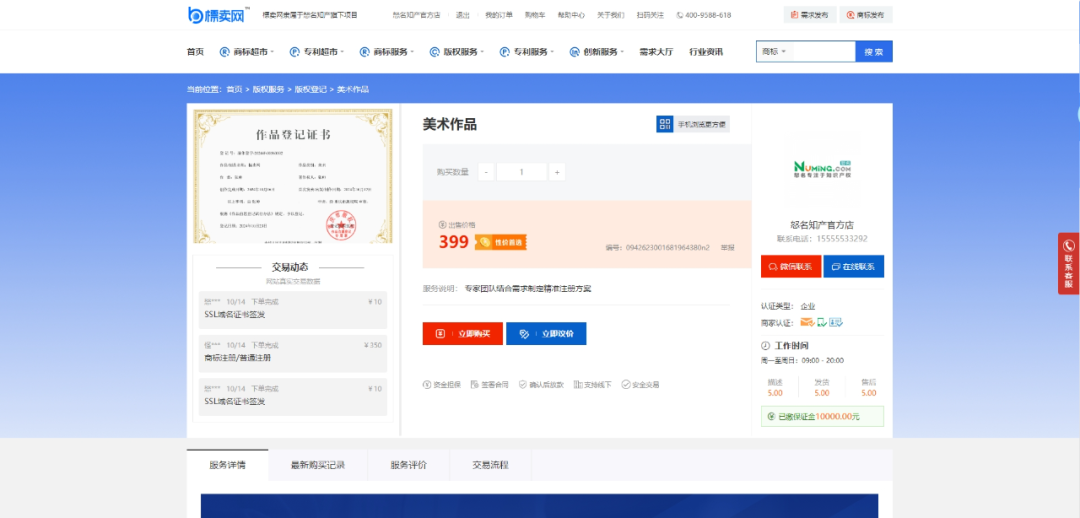Click the Numing.com shop logo
1080x518 pixels.
coord(821,171)
